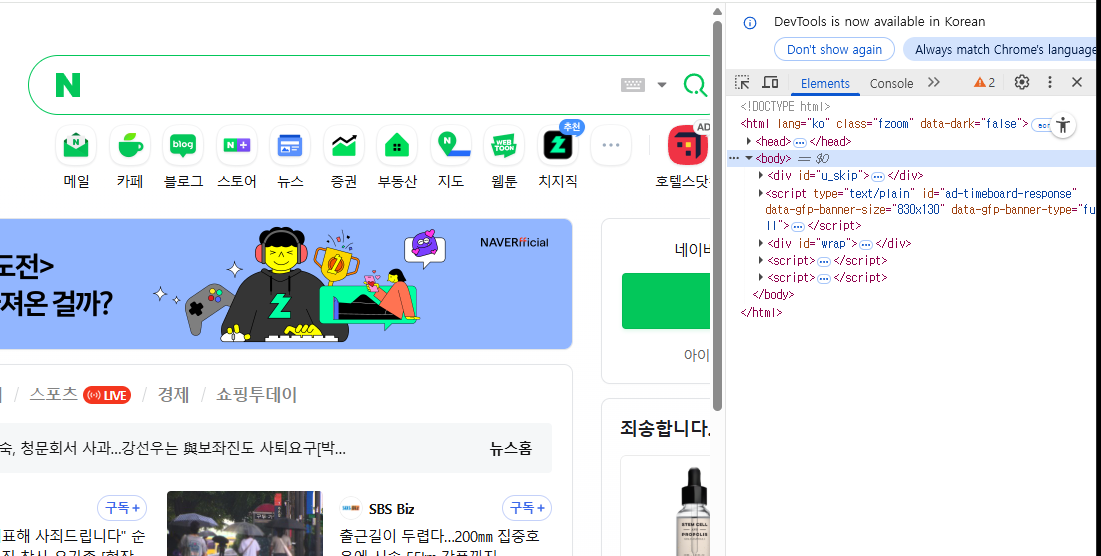1101x556 pixels.
Task: Open the Map (지도) shortcut icon
Action: coord(450,145)
